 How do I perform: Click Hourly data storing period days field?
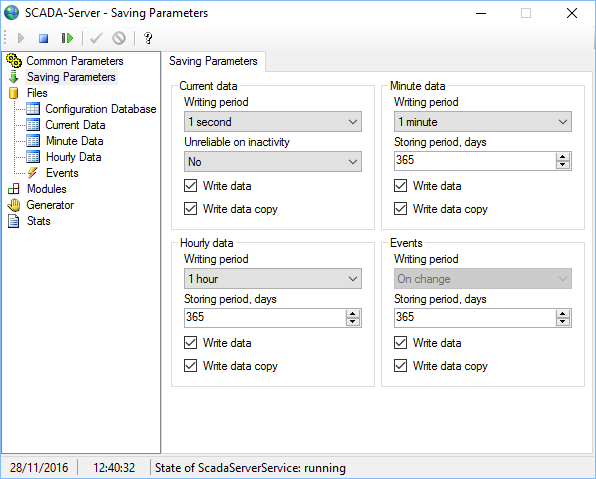coord(265,318)
